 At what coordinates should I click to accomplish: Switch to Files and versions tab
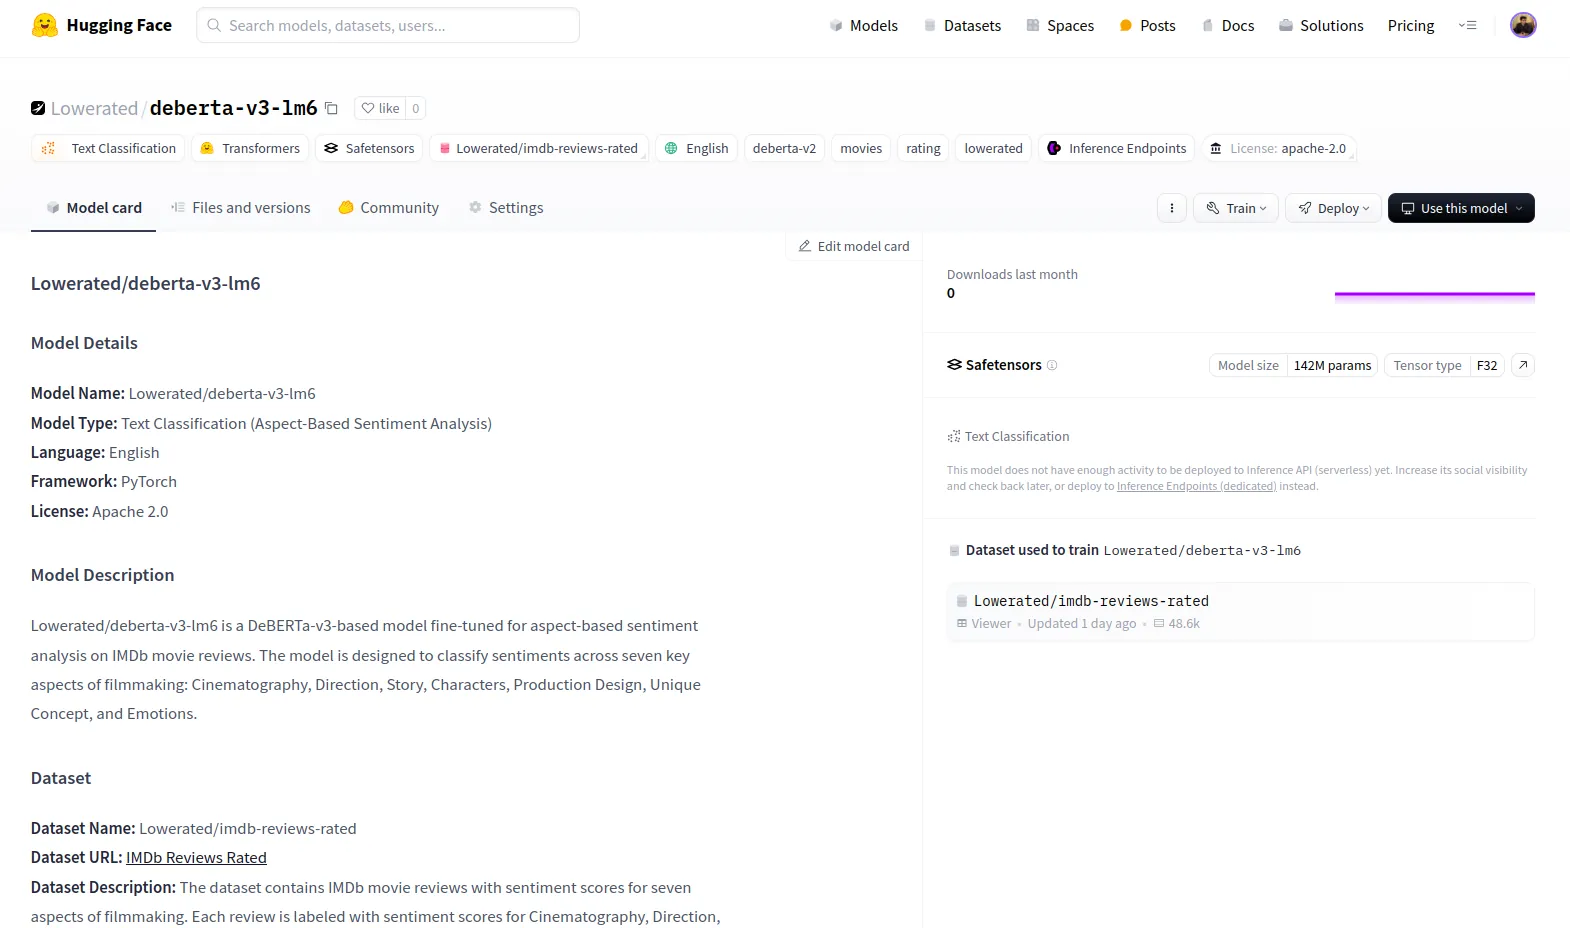point(241,208)
